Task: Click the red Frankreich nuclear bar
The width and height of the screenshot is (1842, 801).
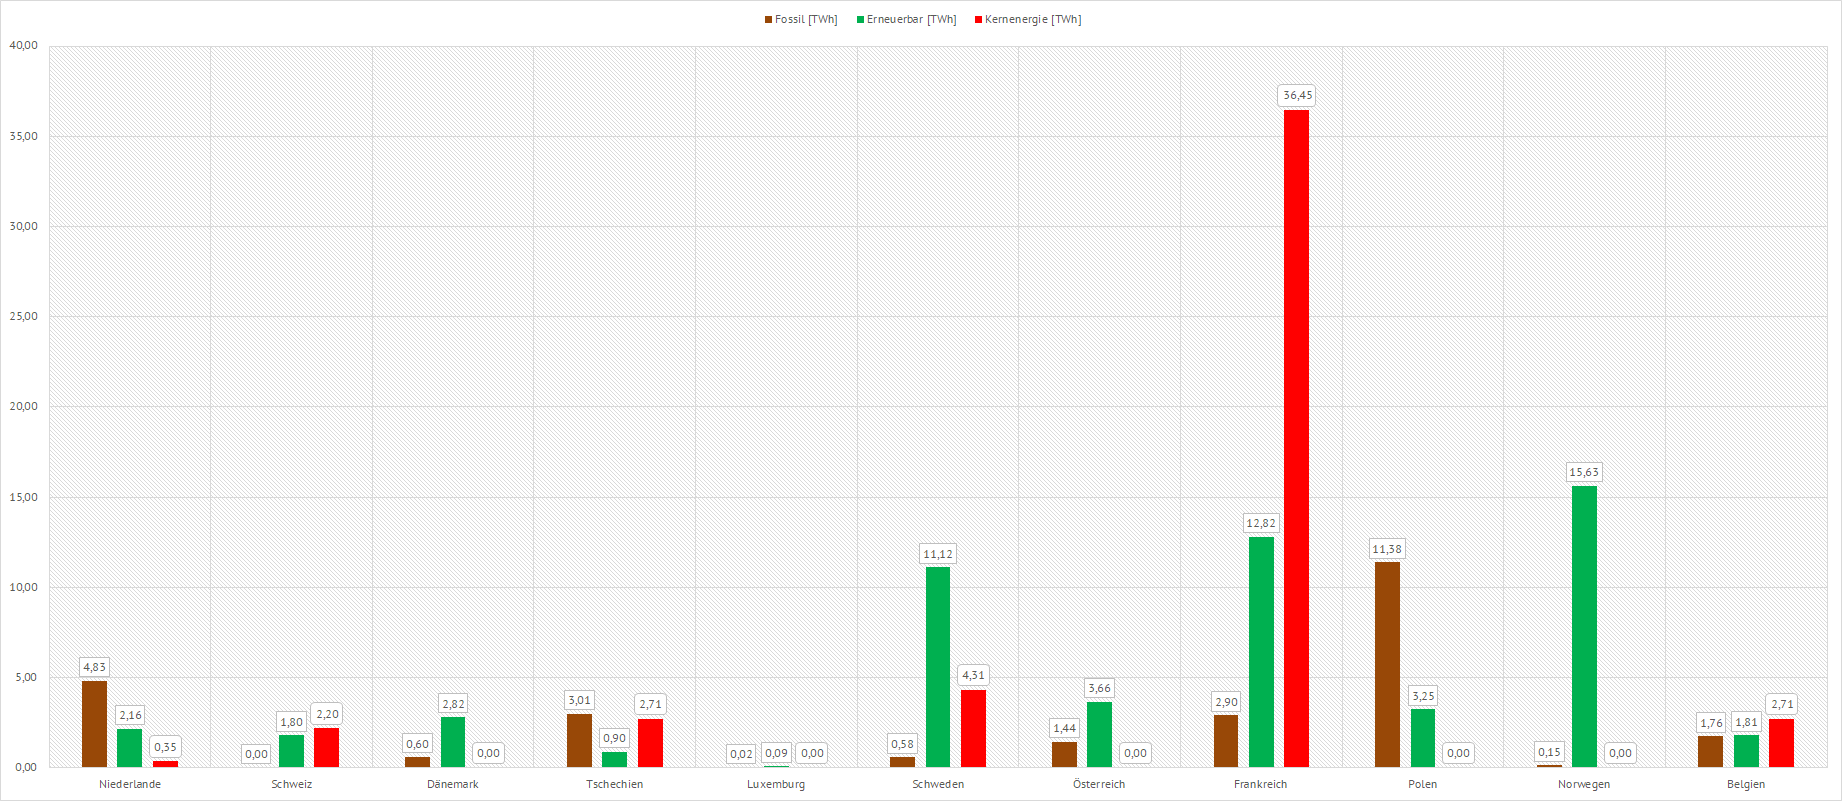Action: pyautogui.click(x=1296, y=438)
